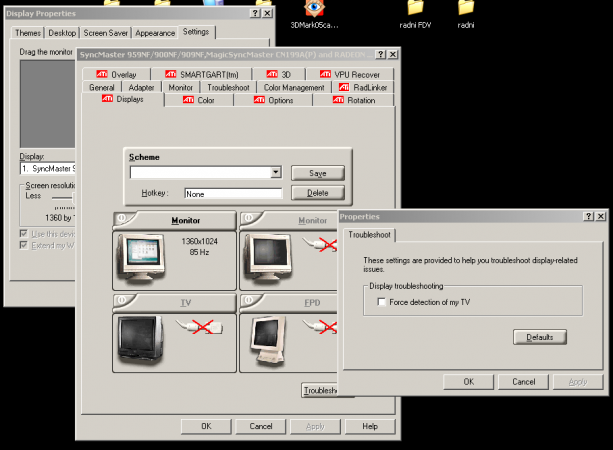Image resolution: width=613 pixels, height=450 pixels.
Task: Click the help question mark in SyncMaster dialog
Action: 380,54
